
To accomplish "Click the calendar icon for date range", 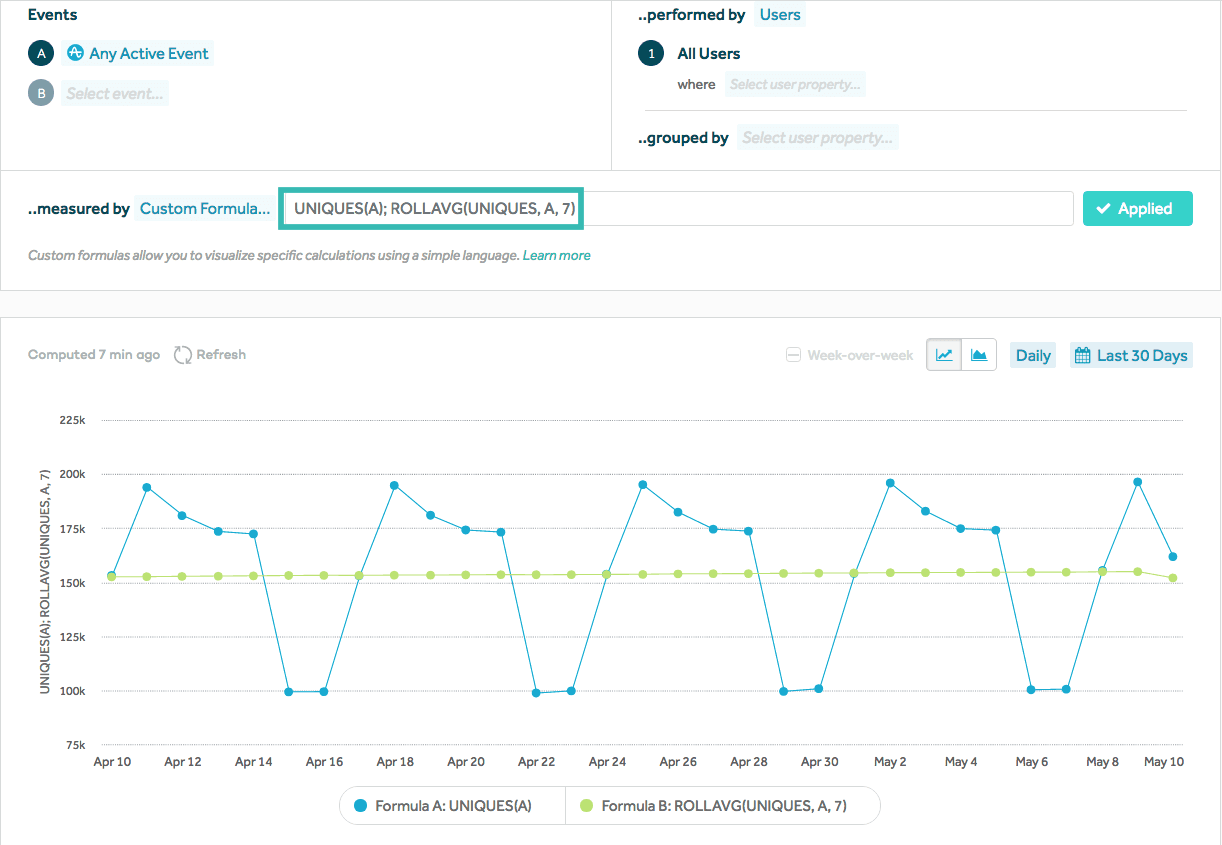I will [1082, 355].
